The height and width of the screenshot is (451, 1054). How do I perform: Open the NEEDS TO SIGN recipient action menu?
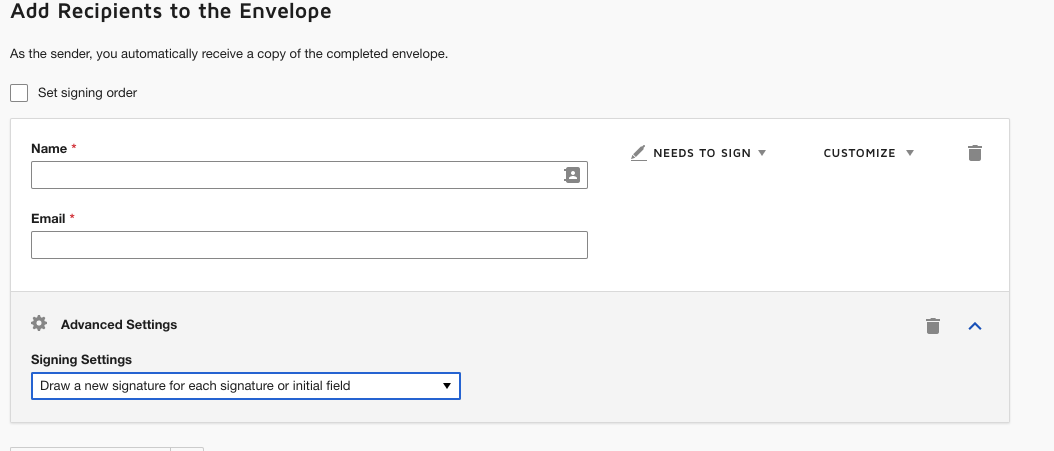tap(701, 153)
